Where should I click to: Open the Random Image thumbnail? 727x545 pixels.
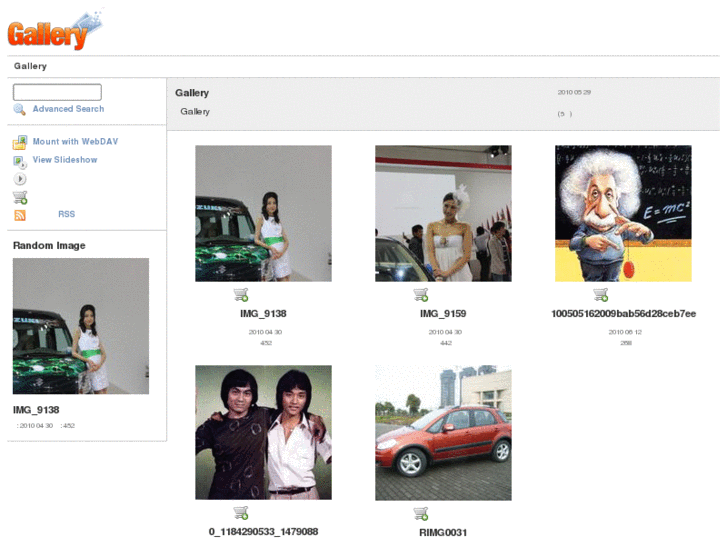point(81,326)
